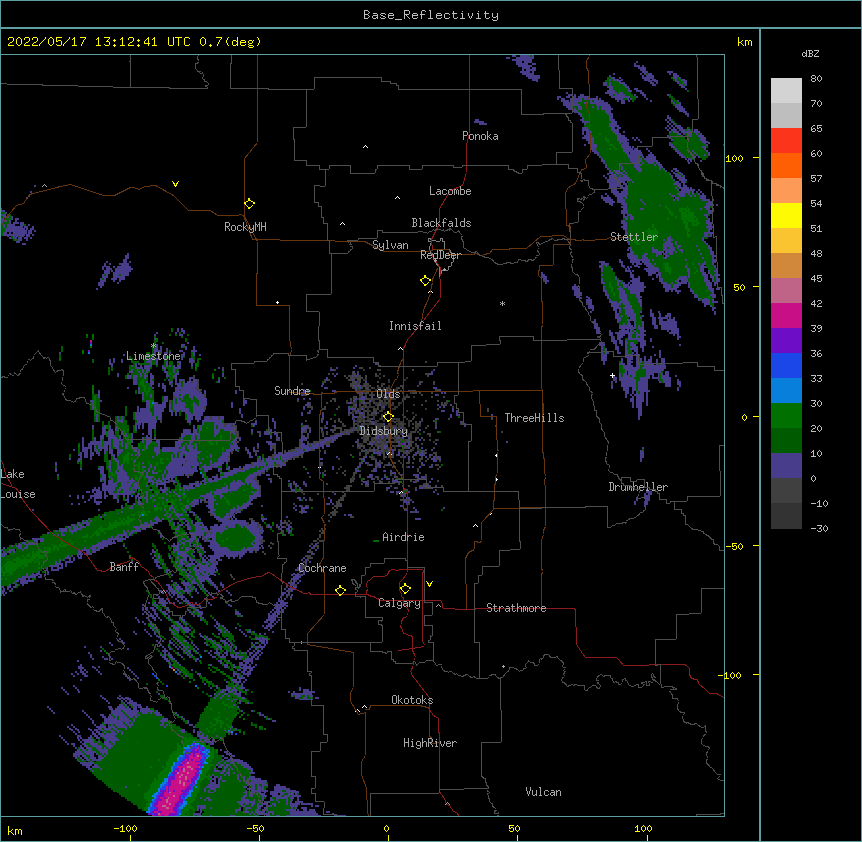Select the Cochrane label

click(x=322, y=568)
